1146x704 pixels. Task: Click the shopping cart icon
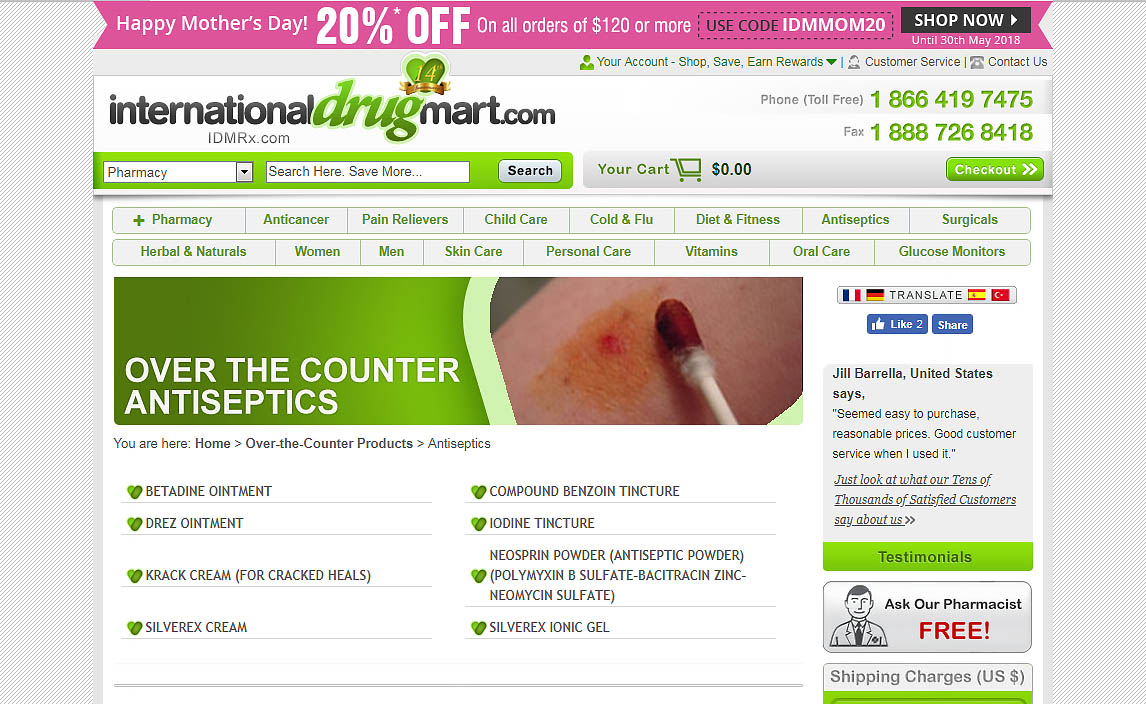[x=686, y=170]
